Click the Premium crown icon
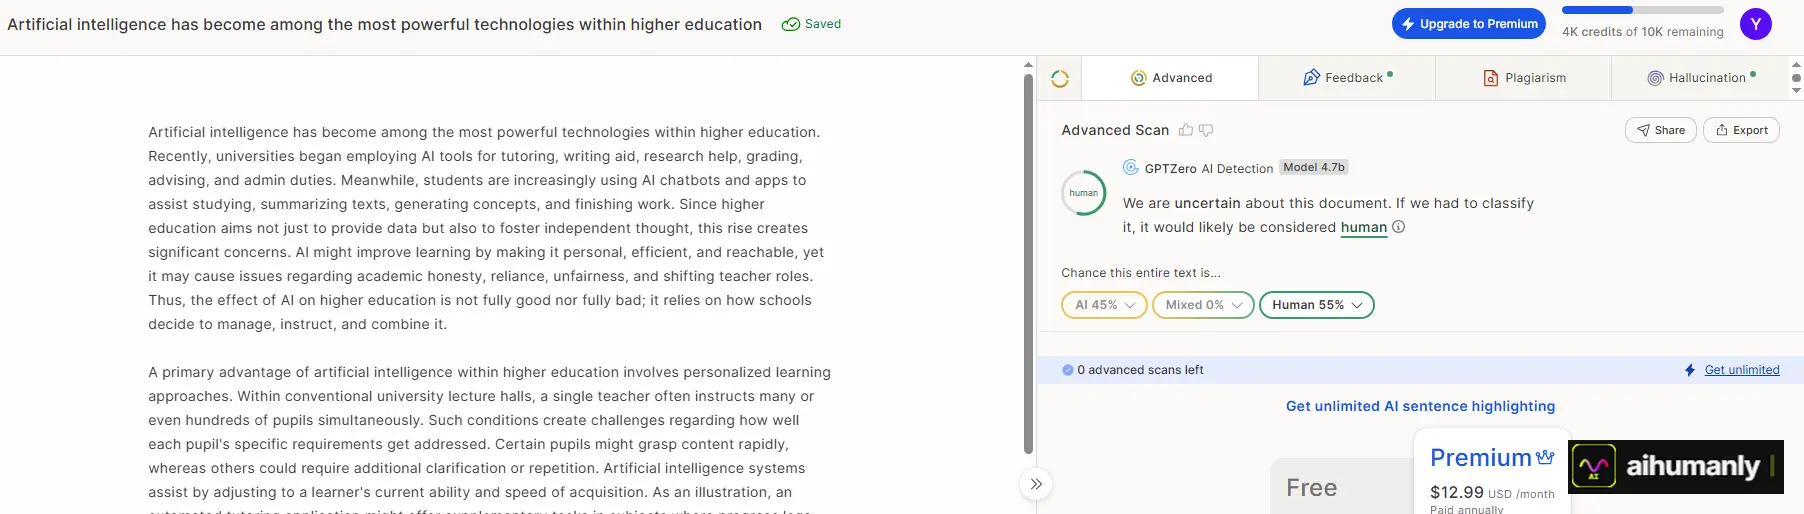This screenshot has width=1804, height=514. 1545,457
